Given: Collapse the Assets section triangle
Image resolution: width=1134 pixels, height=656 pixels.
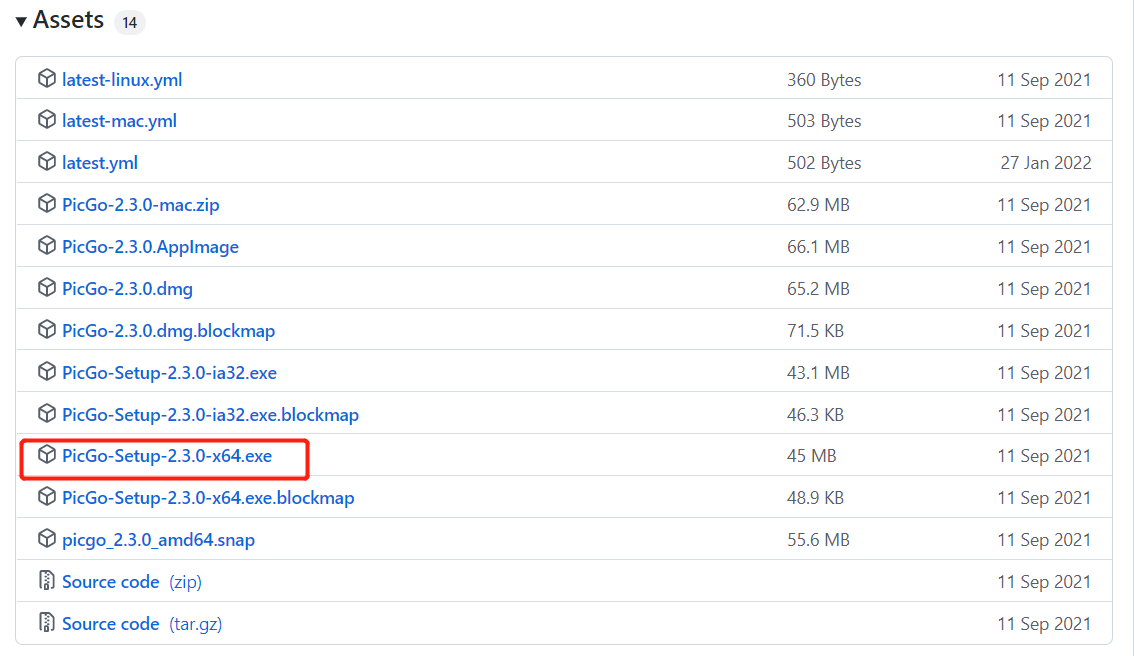Looking at the screenshot, I should click(21, 22).
